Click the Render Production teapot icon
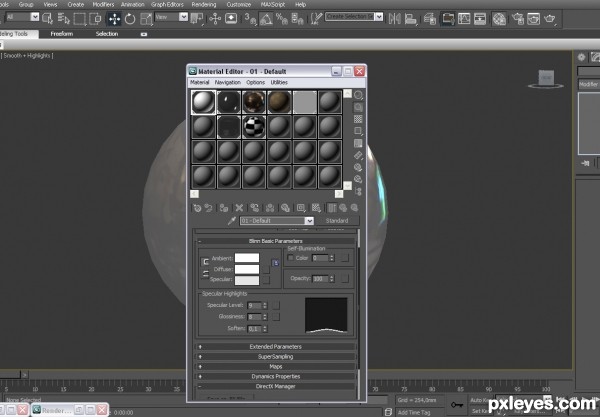600x417 pixels. (x=550, y=19)
